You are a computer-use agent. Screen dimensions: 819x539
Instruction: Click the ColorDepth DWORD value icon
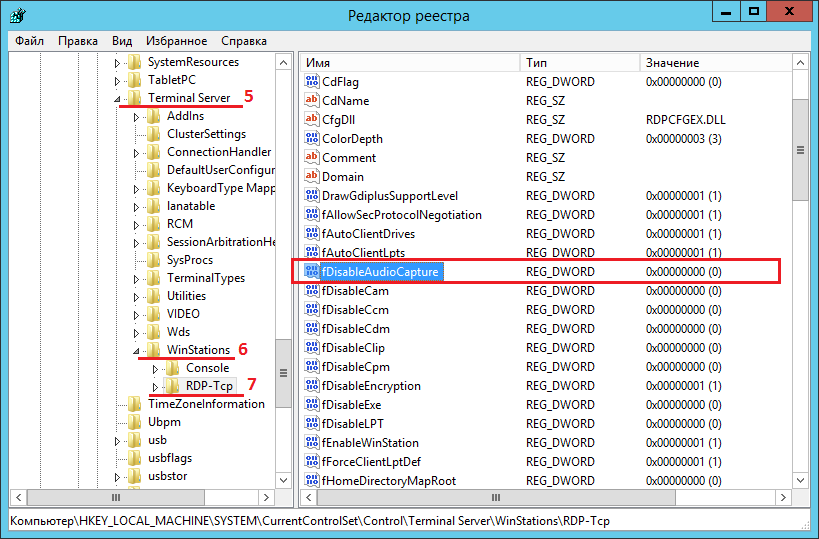pyautogui.click(x=311, y=139)
